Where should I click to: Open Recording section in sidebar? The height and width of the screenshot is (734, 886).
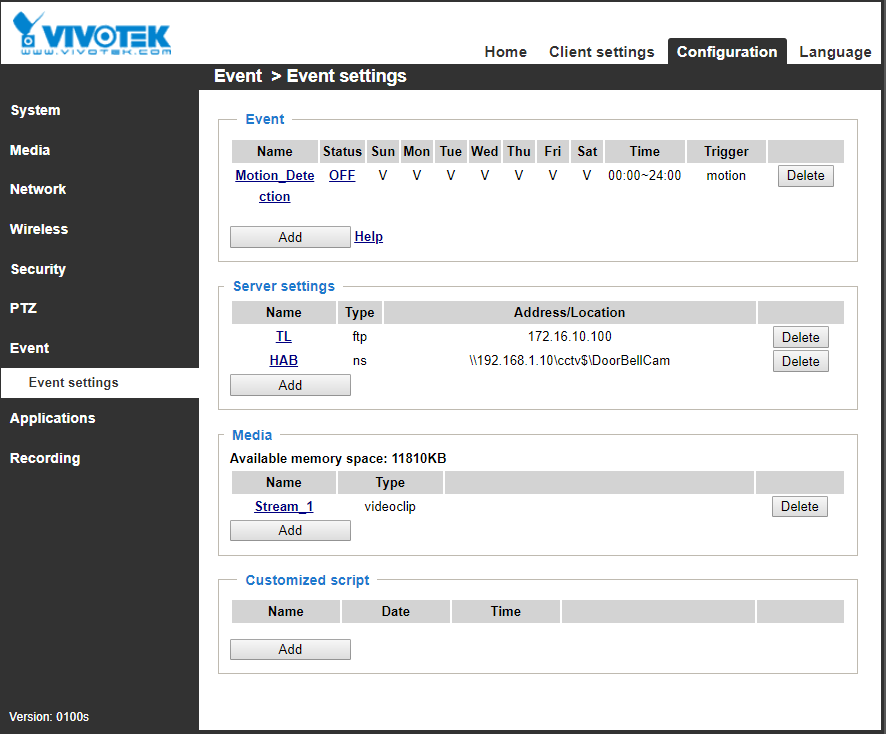tap(45, 458)
